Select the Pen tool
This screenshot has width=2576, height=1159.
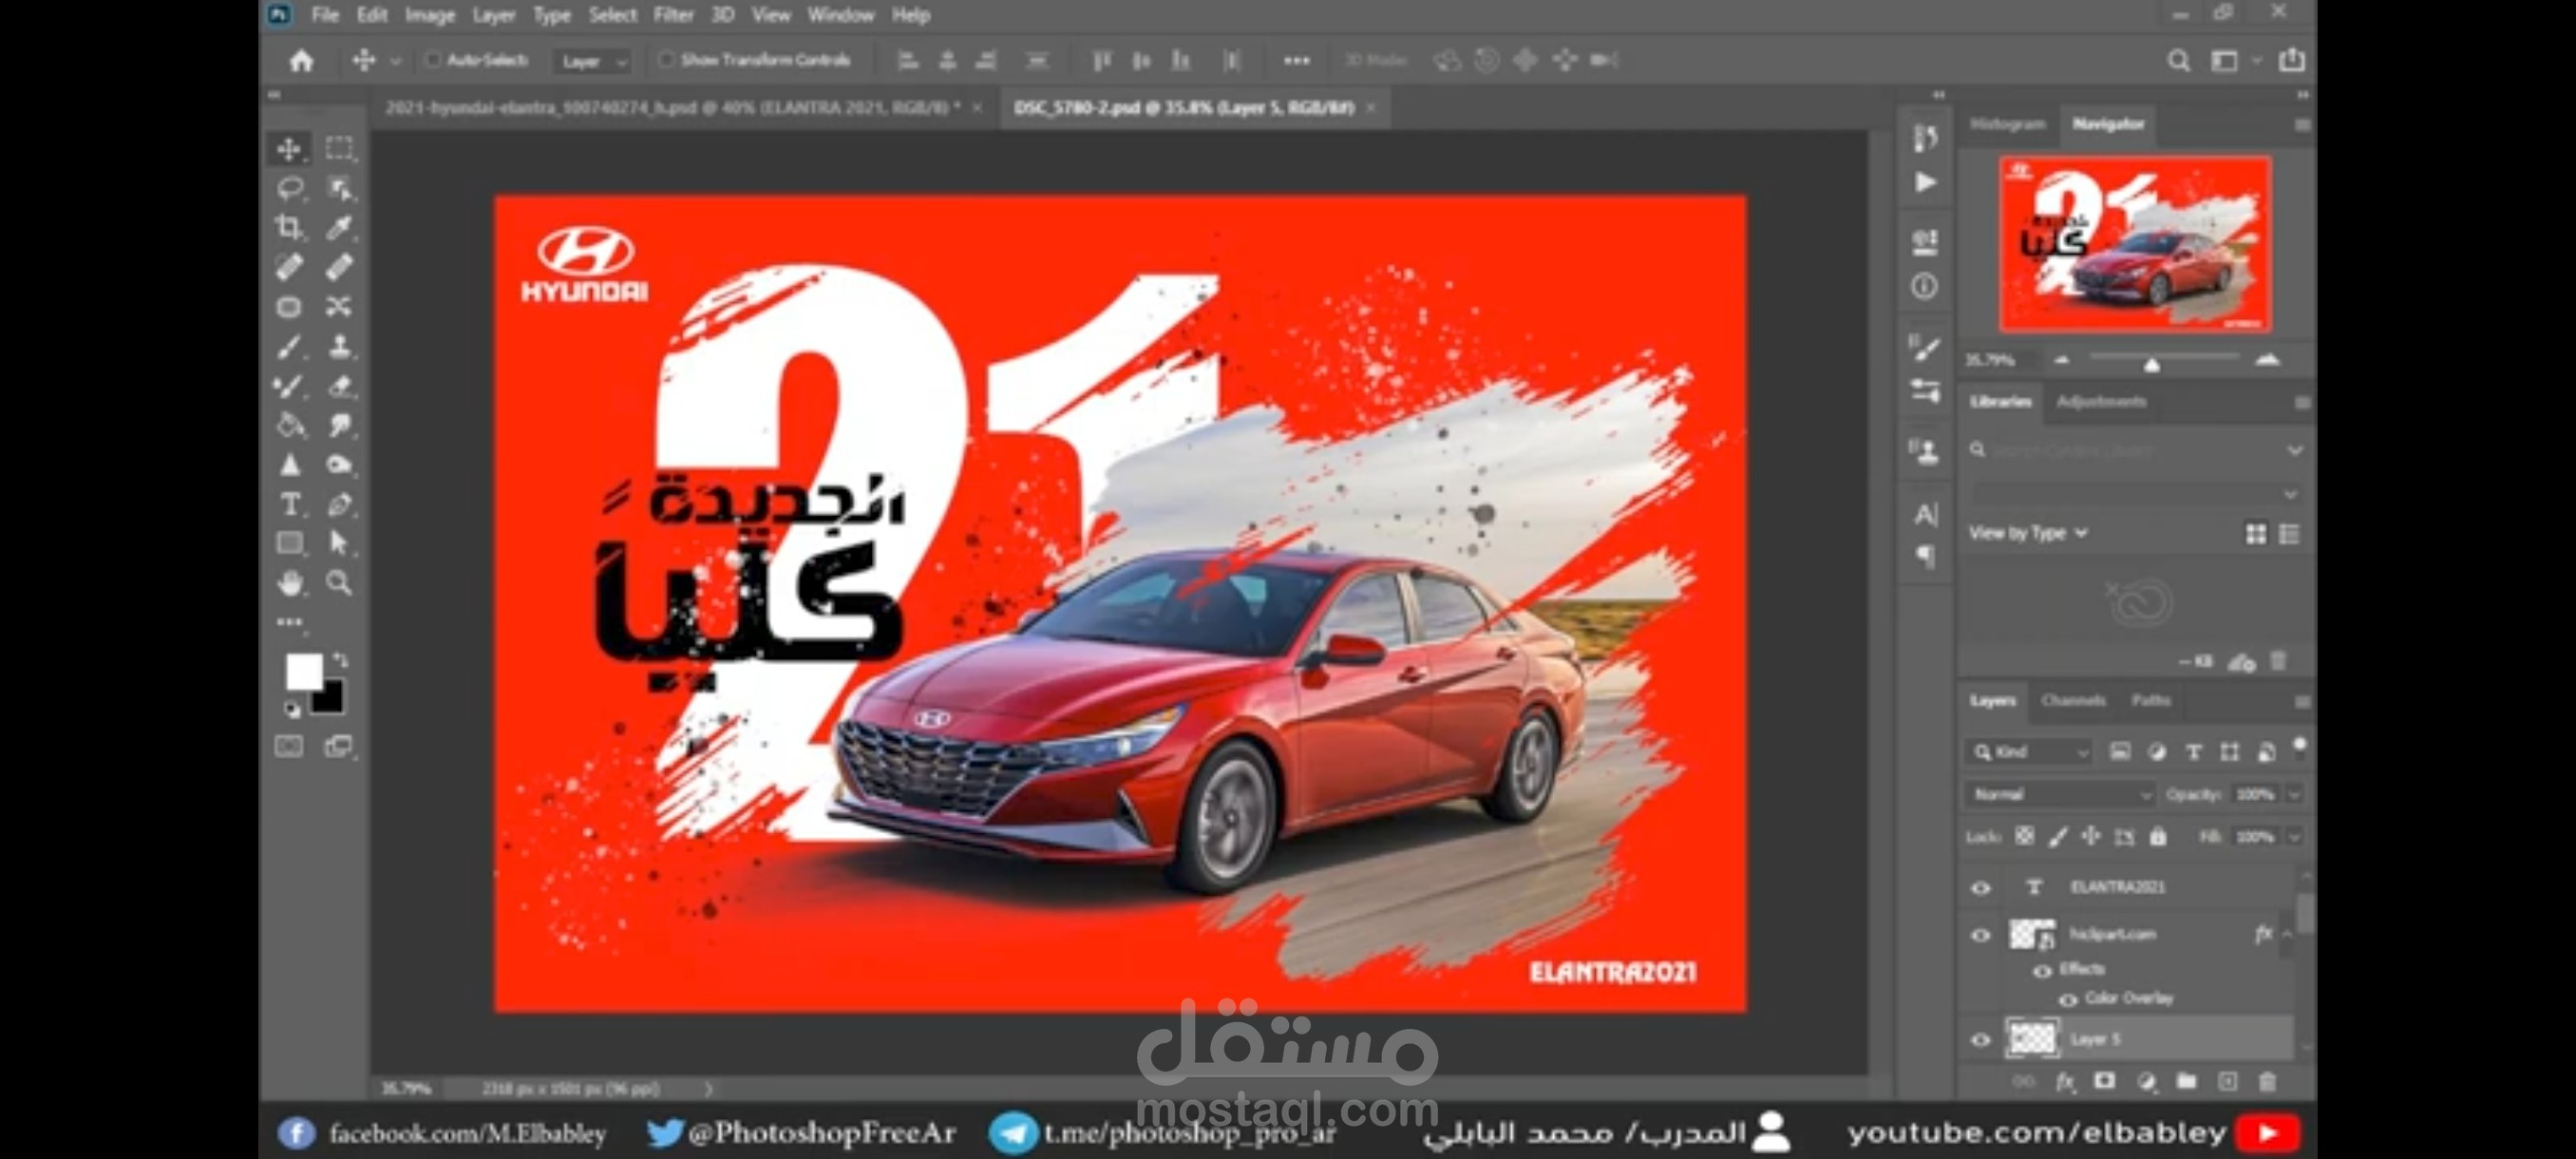point(339,504)
